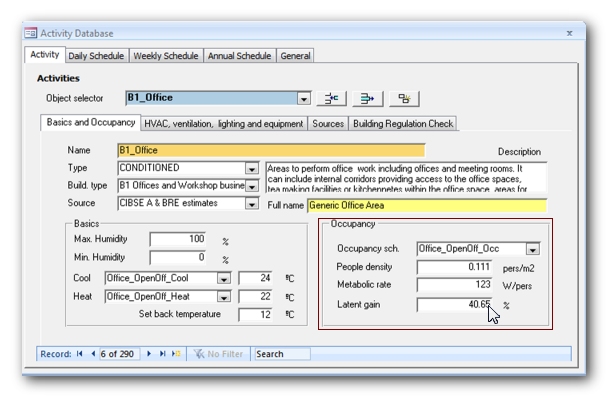Viewport: 607px width, 397px height.
Task: Click the People density field 0.111
Action: coord(454,267)
